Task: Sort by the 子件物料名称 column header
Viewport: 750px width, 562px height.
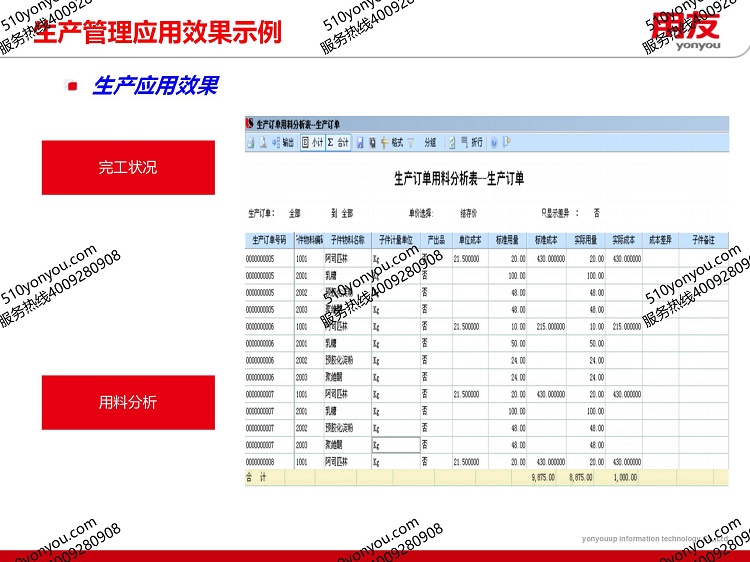Action: point(347,240)
